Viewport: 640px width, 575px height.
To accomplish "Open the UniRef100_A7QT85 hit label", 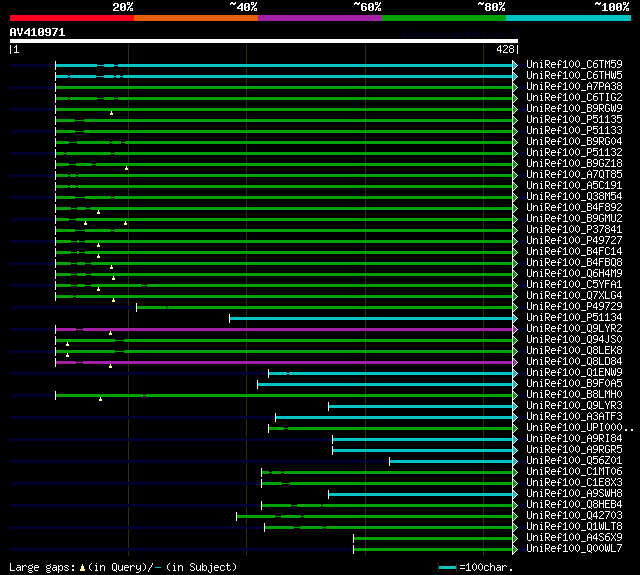I will 574,175.
